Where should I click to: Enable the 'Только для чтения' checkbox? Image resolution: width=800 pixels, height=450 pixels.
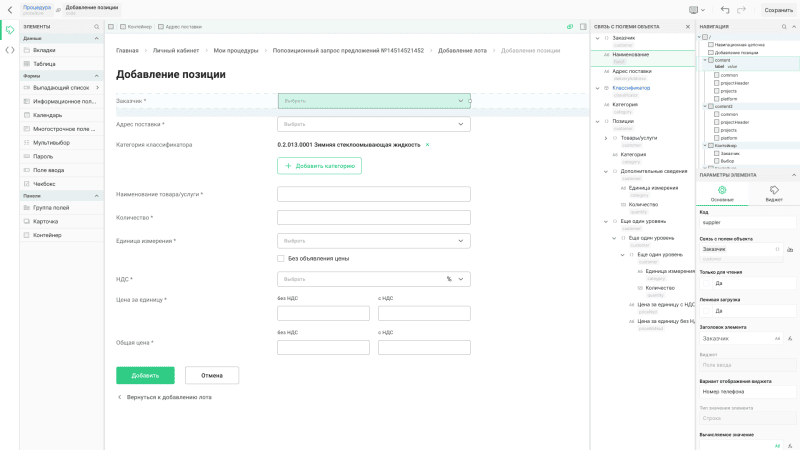tap(706, 283)
